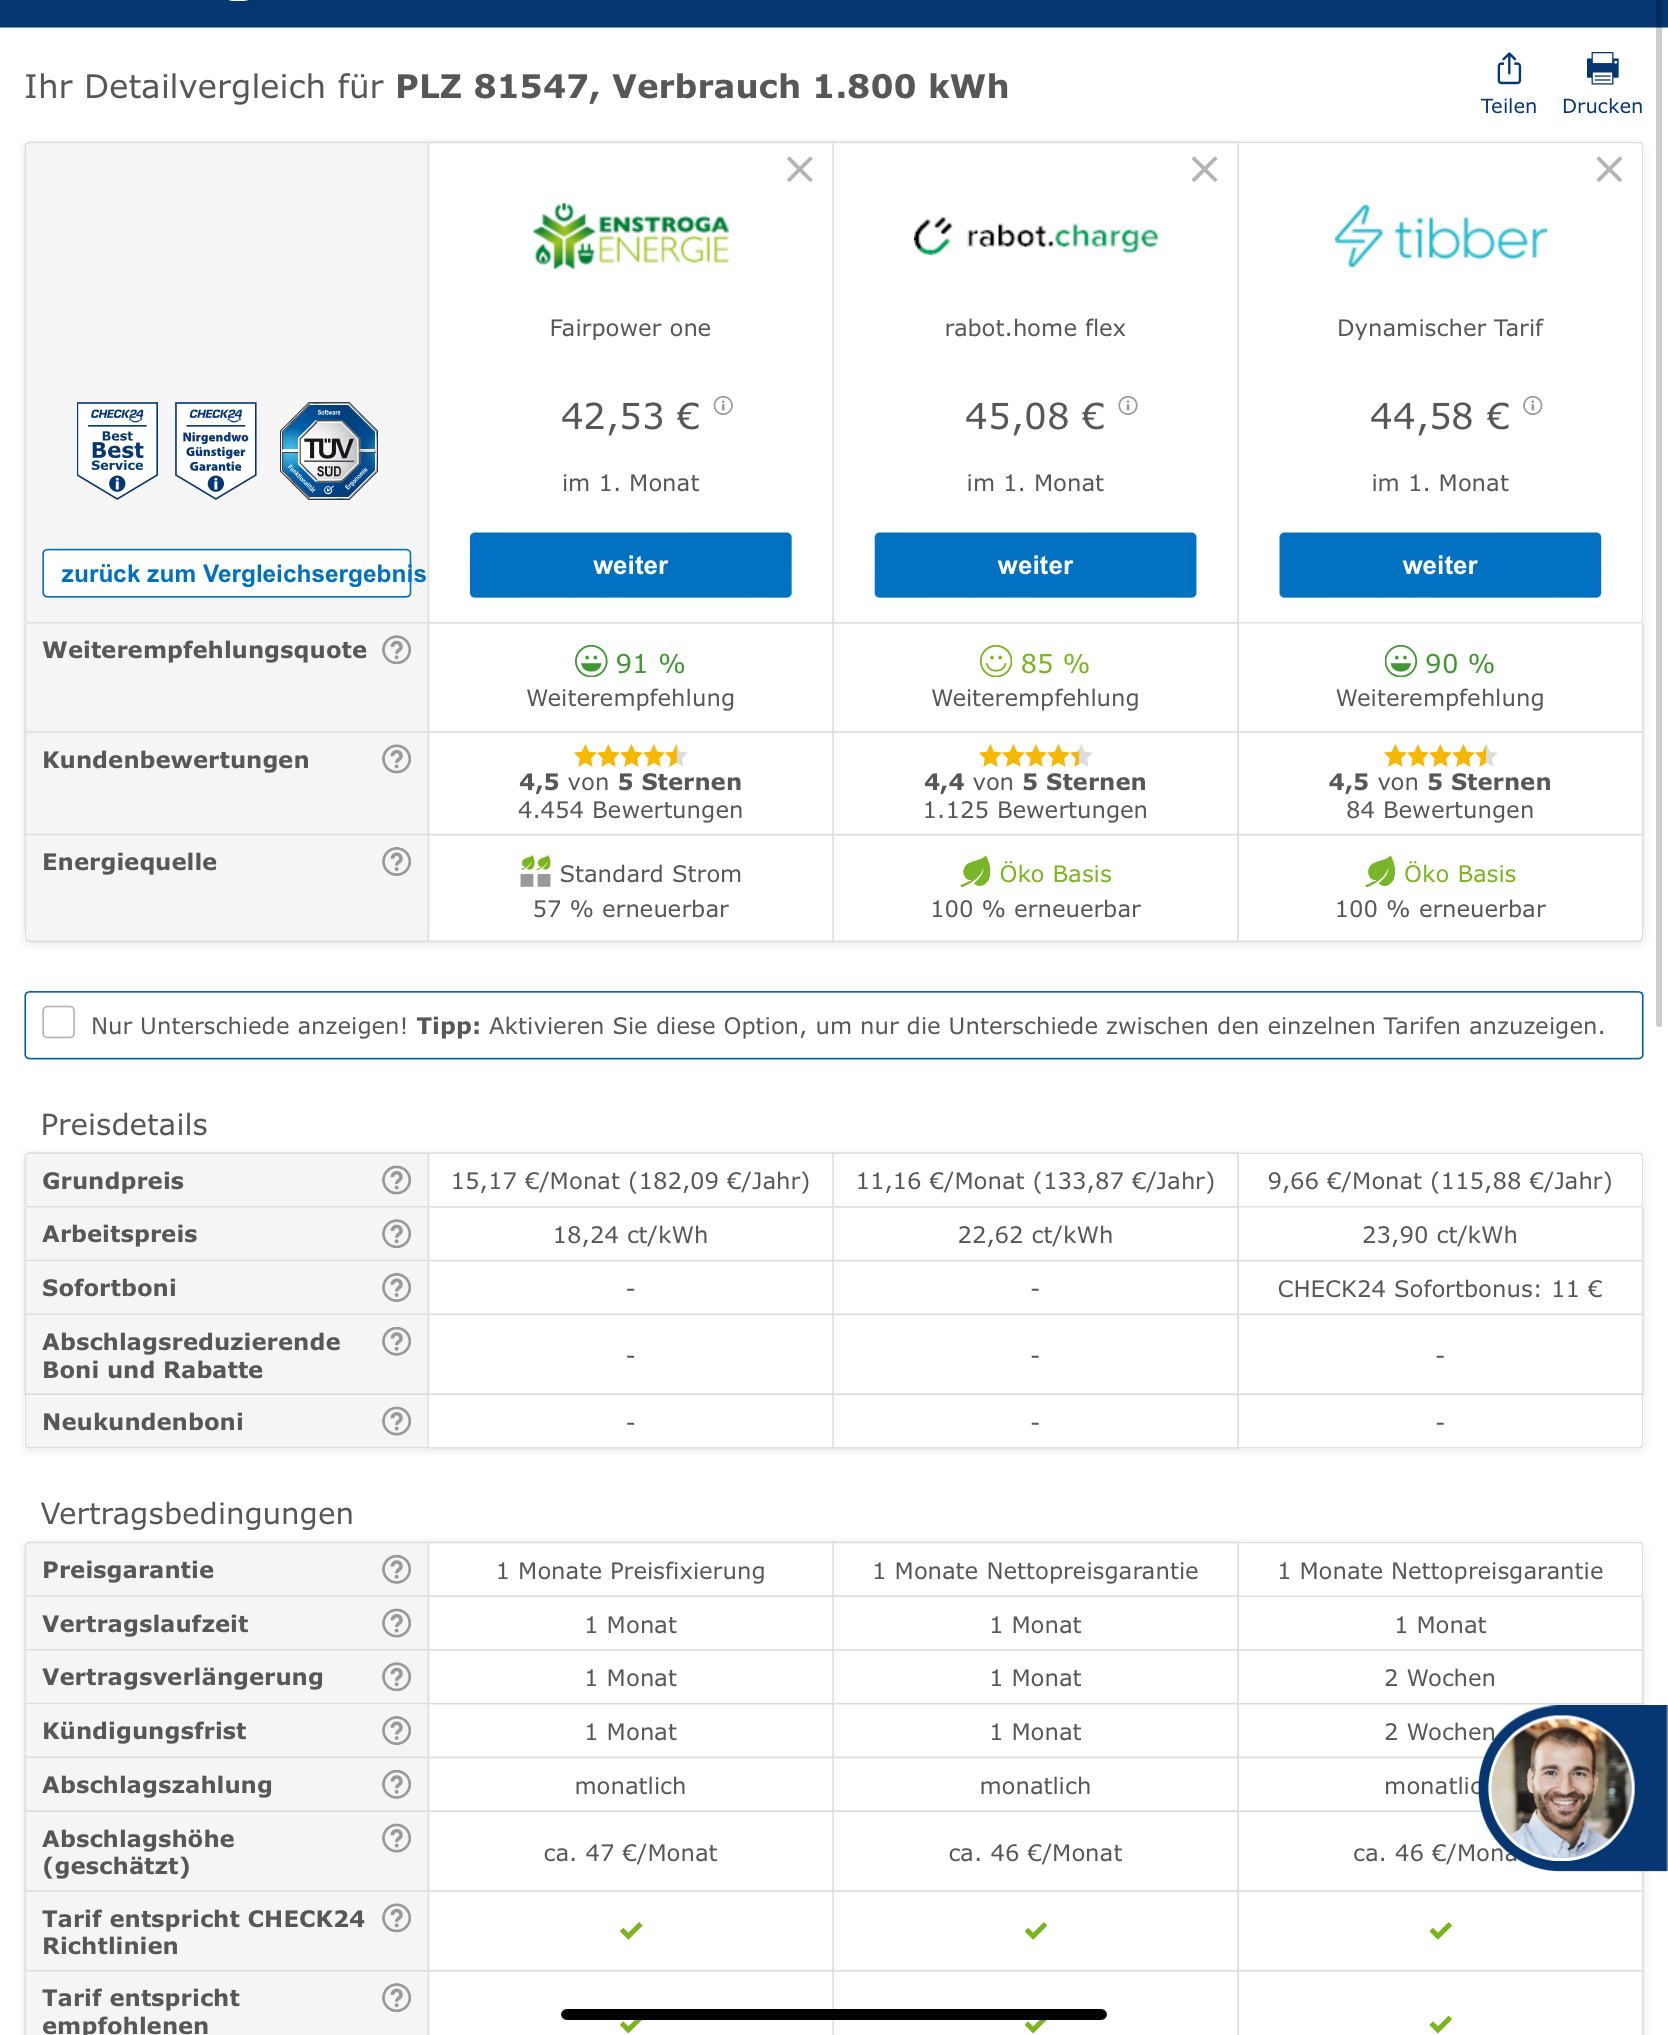Open the advisor chat avatar

click(x=1561, y=1788)
